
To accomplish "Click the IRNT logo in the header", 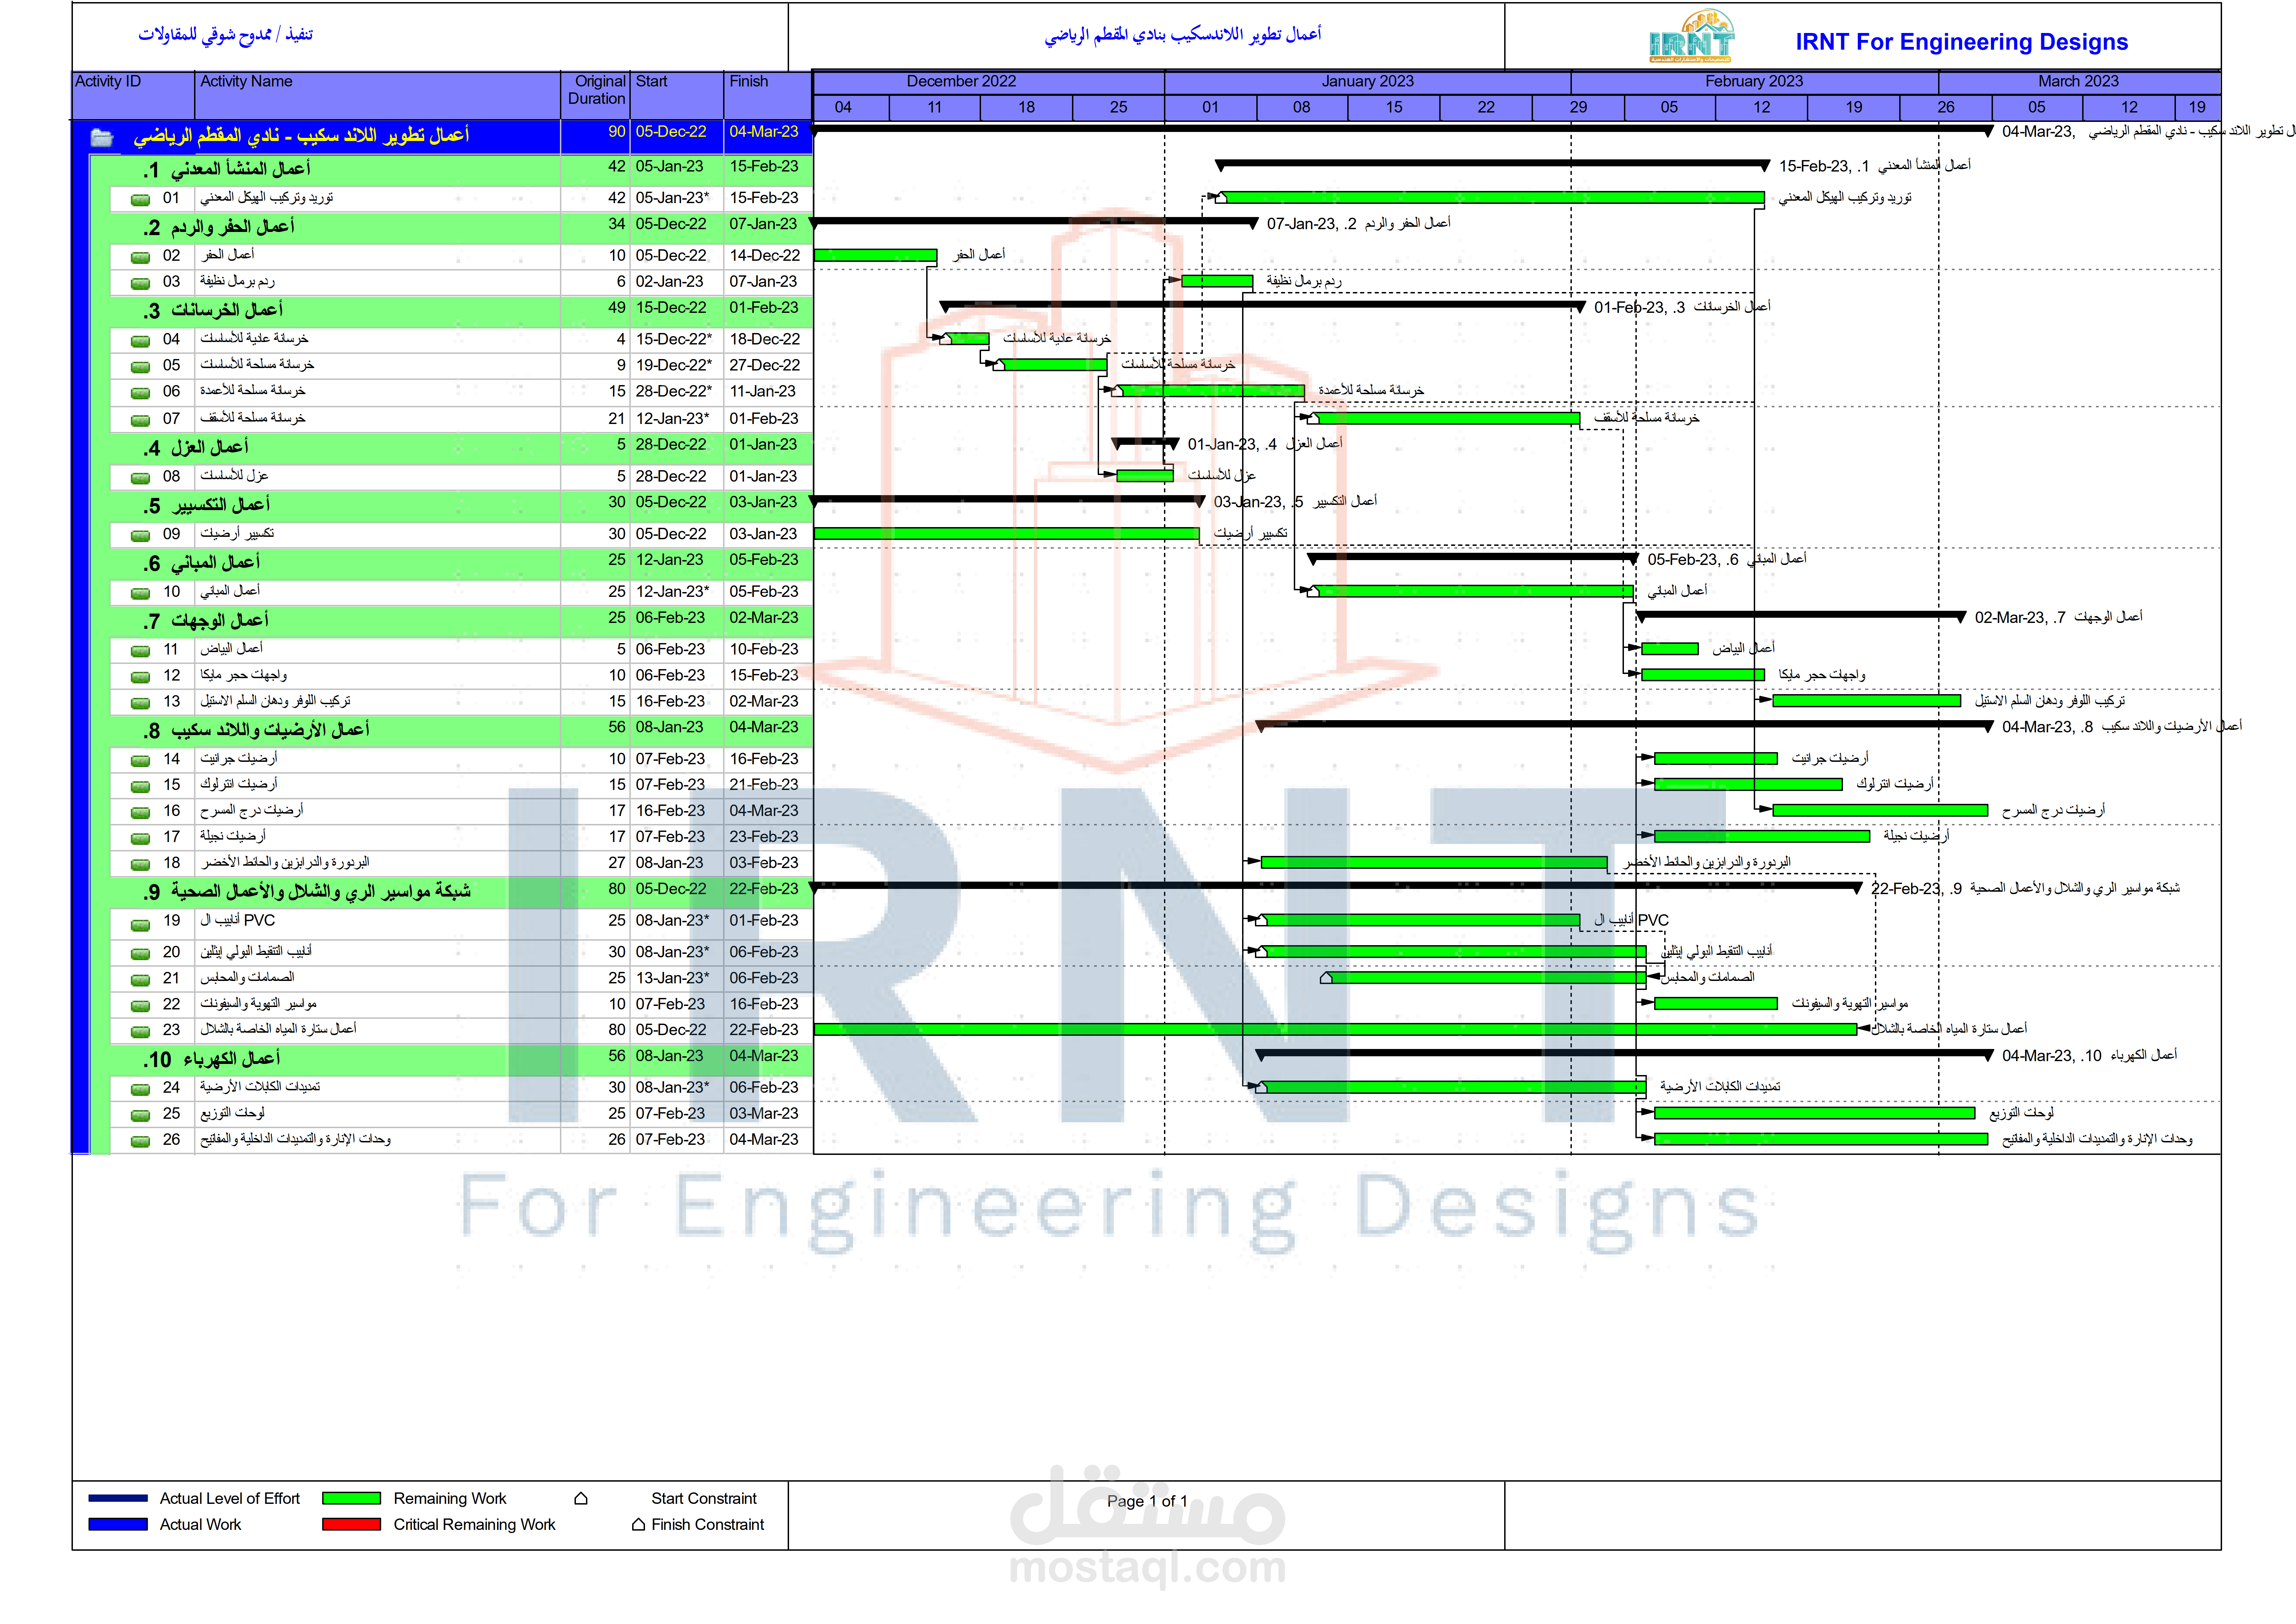I will coord(1692,37).
